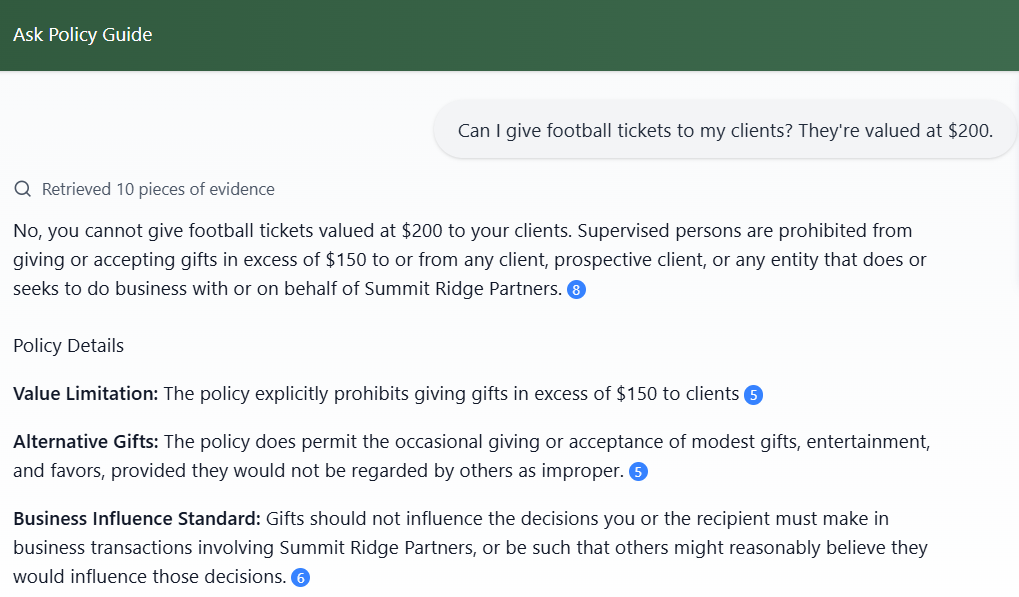Image resolution: width=1019 pixels, height=597 pixels.
Task: Click the bold "Business Influence Standard:" label
Action: pyautogui.click(x=136, y=519)
